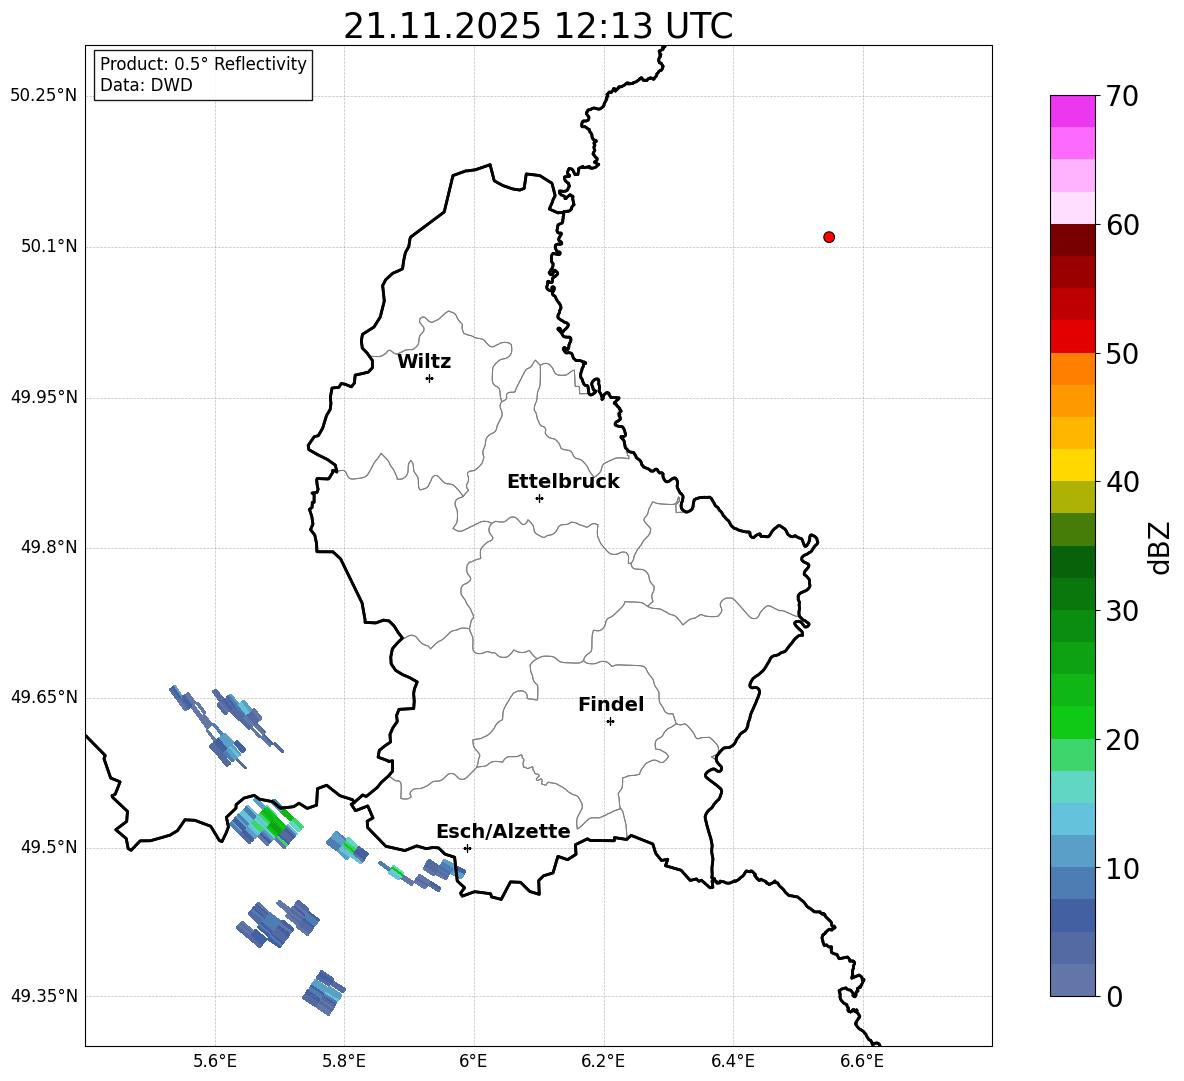Click the southernmost blue echo near 49.35°N
Screen dimensions: 1184x1081
[x=324, y=993]
